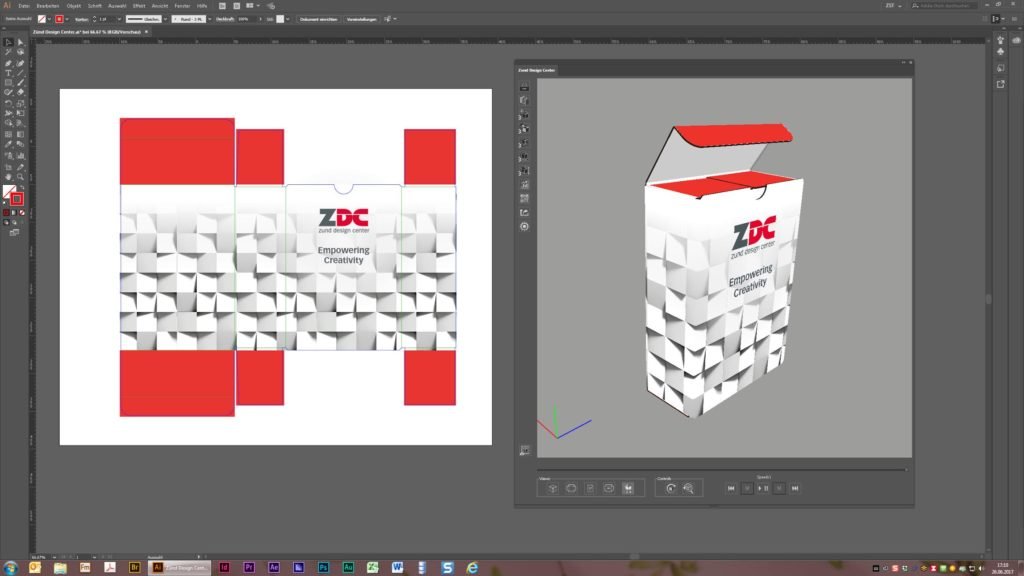Jump to the animation's first frame

(x=731, y=488)
